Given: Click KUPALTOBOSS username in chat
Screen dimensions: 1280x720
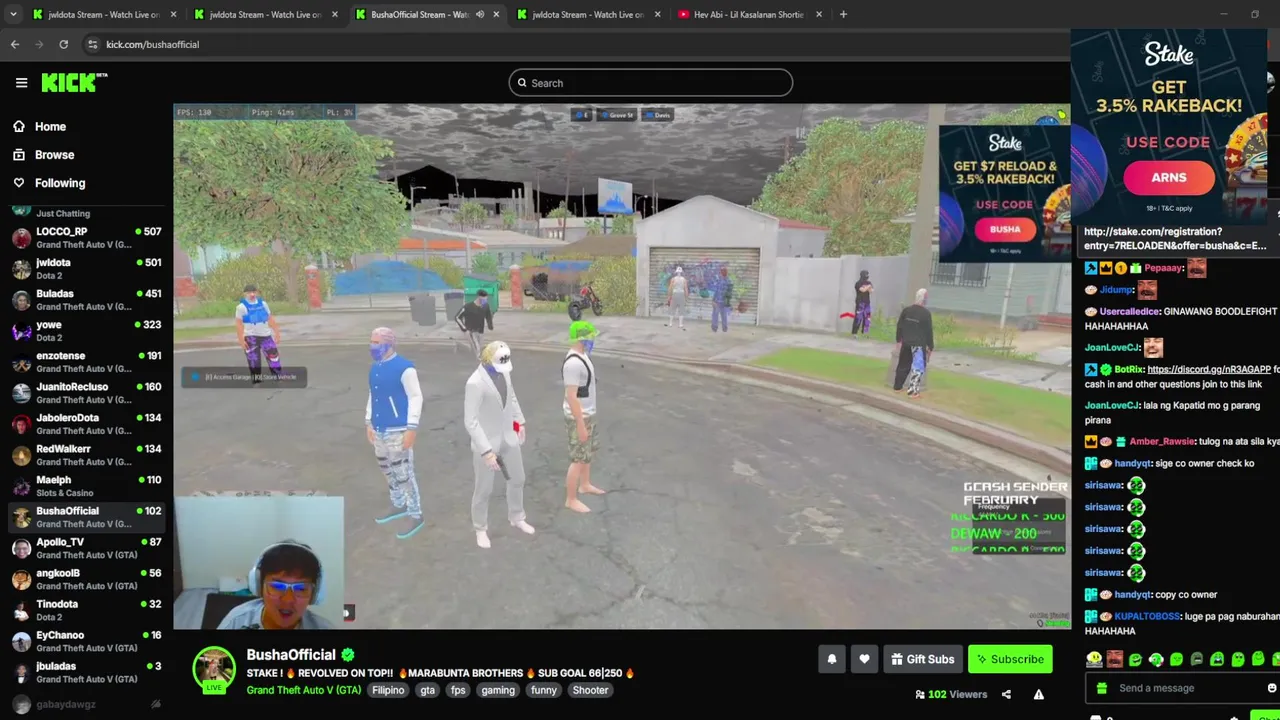Looking at the screenshot, I should tap(1147, 617).
